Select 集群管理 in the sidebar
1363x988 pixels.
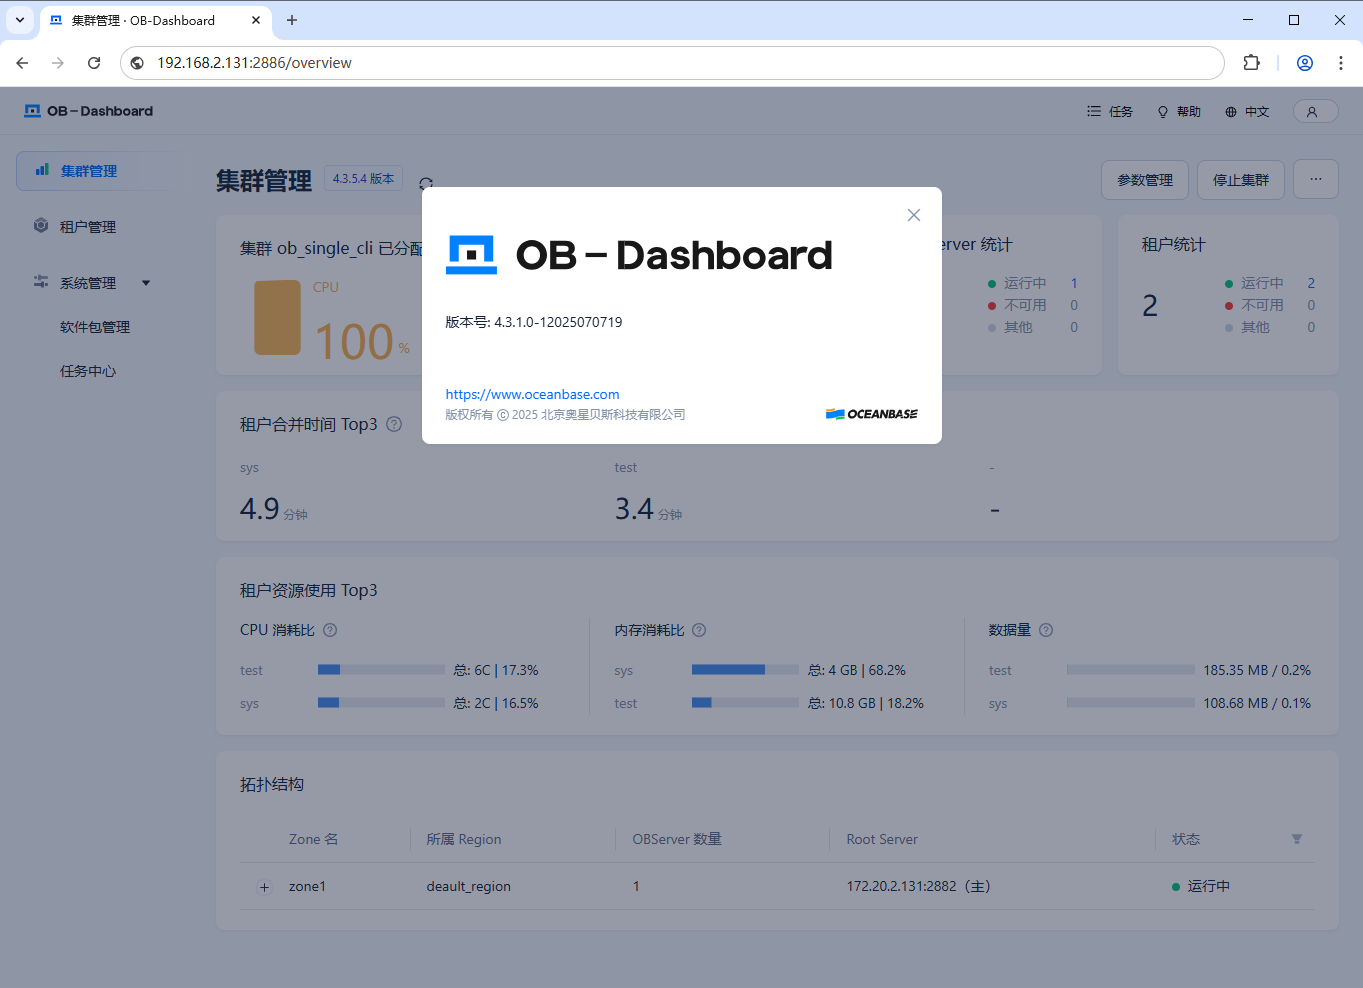tap(89, 171)
